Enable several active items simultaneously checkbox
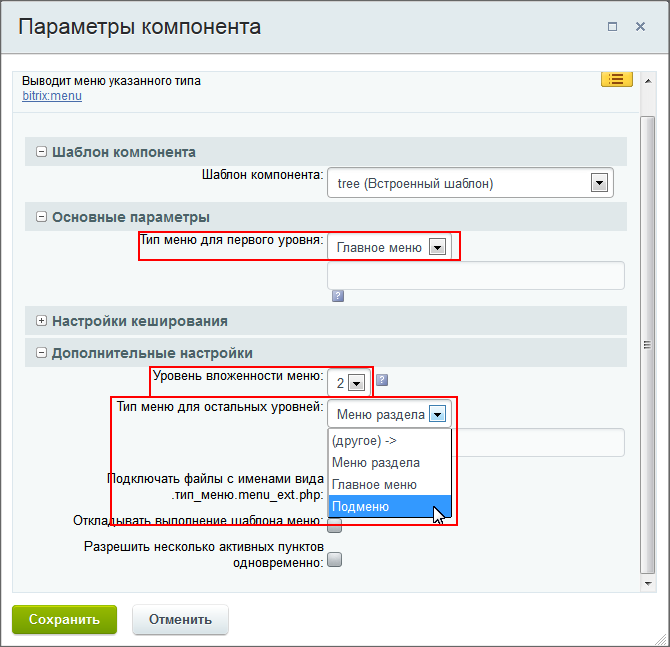 click(x=335, y=559)
